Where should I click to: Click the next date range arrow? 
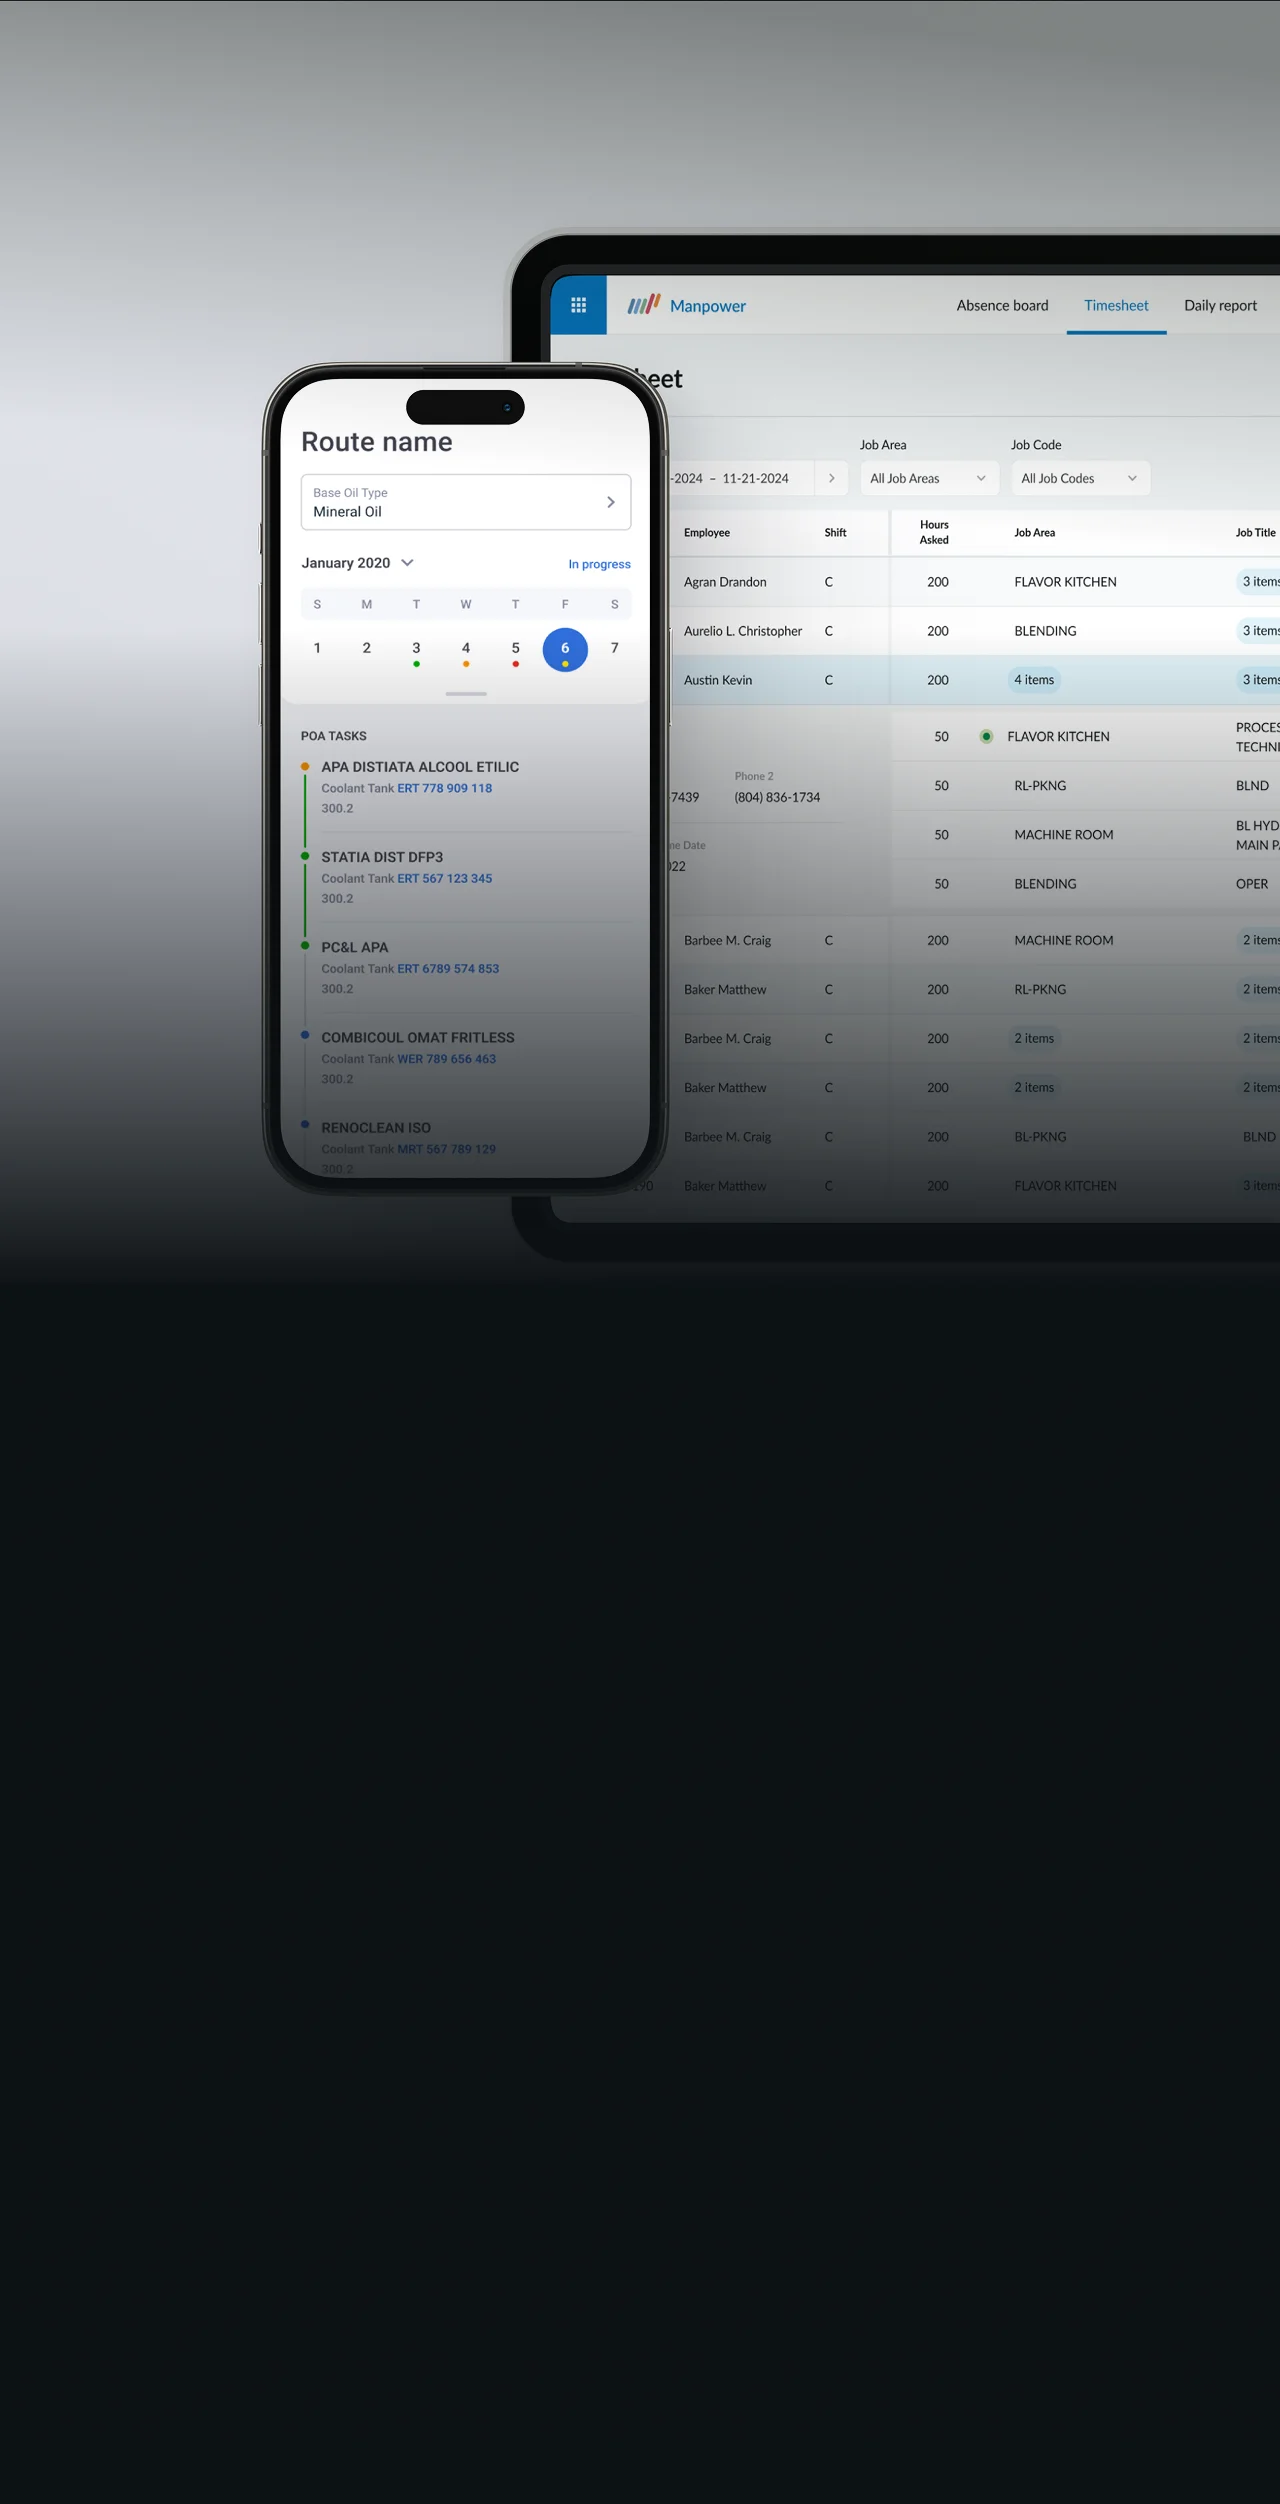click(831, 478)
